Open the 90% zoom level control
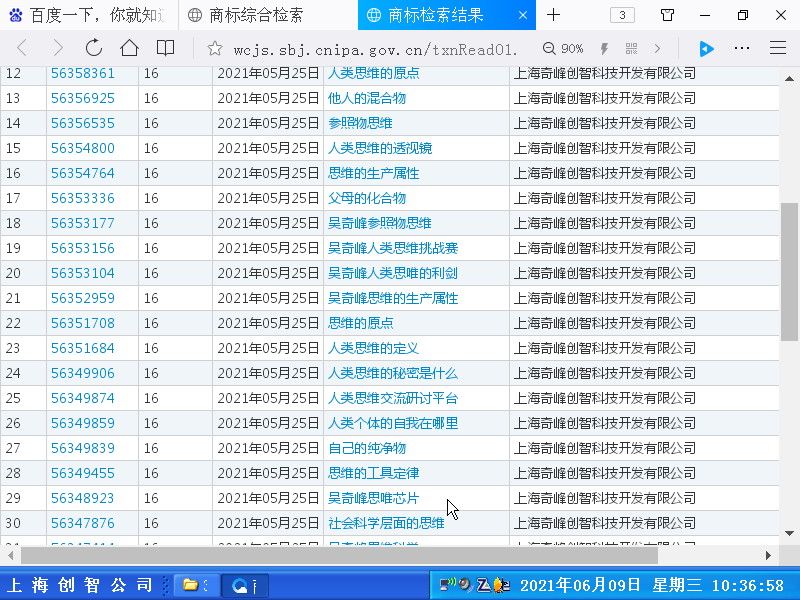 564,49
